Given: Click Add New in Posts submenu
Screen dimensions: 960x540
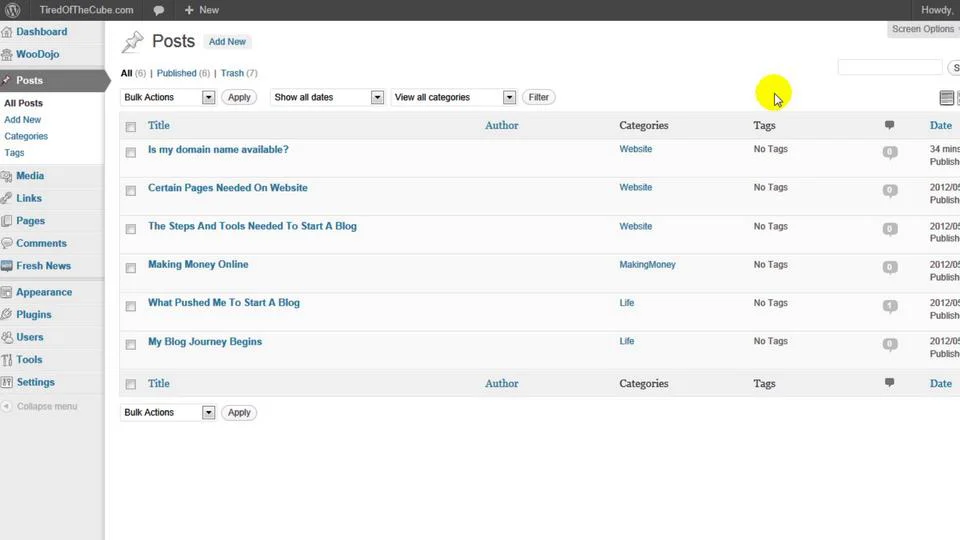Looking at the screenshot, I should [23, 119].
